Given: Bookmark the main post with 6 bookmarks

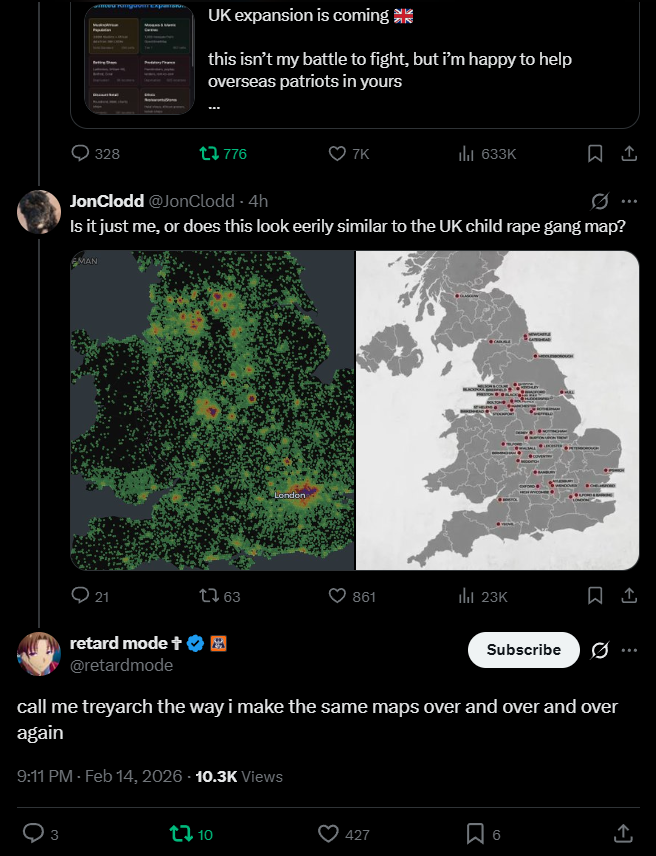Looking at the screenshot, I should tap(475, 833).
